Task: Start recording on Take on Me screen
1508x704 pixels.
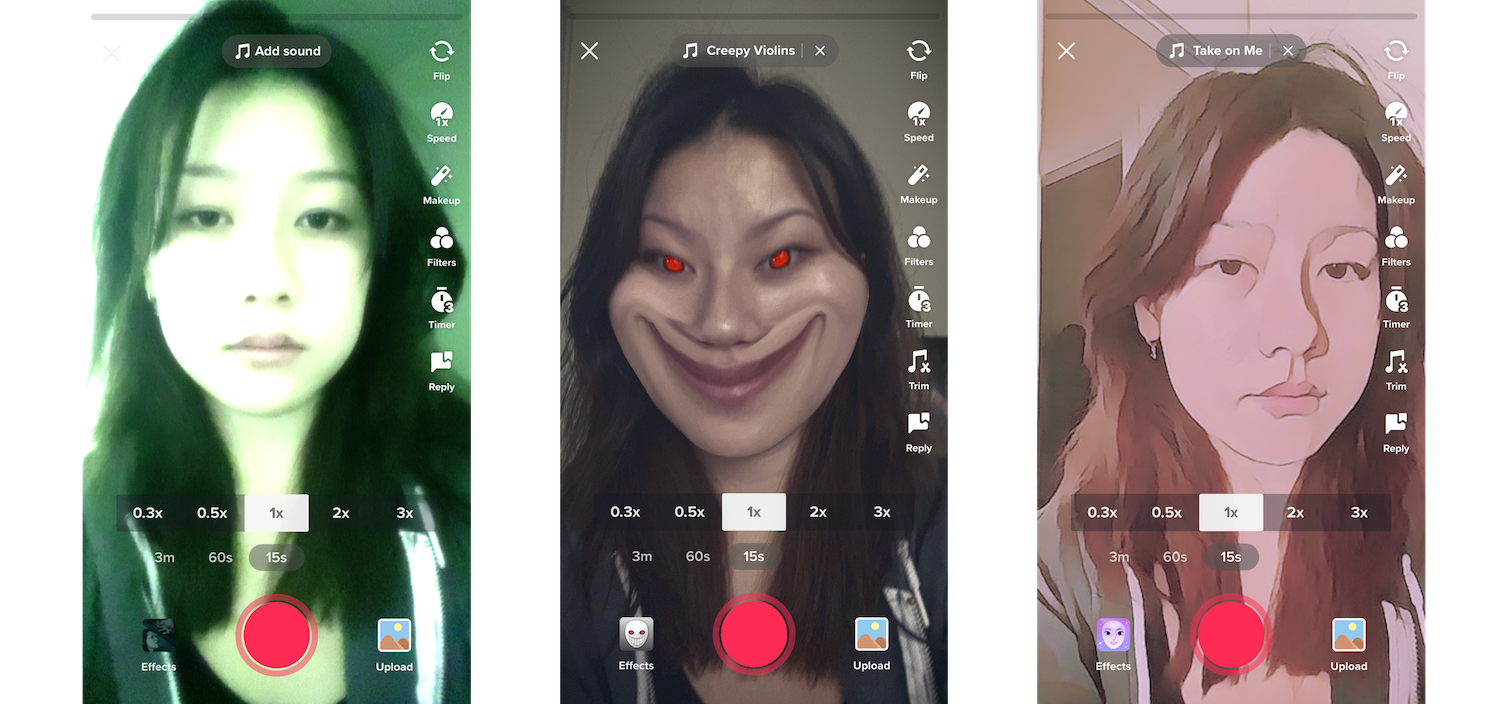Action: click(x=1231, y=634)
